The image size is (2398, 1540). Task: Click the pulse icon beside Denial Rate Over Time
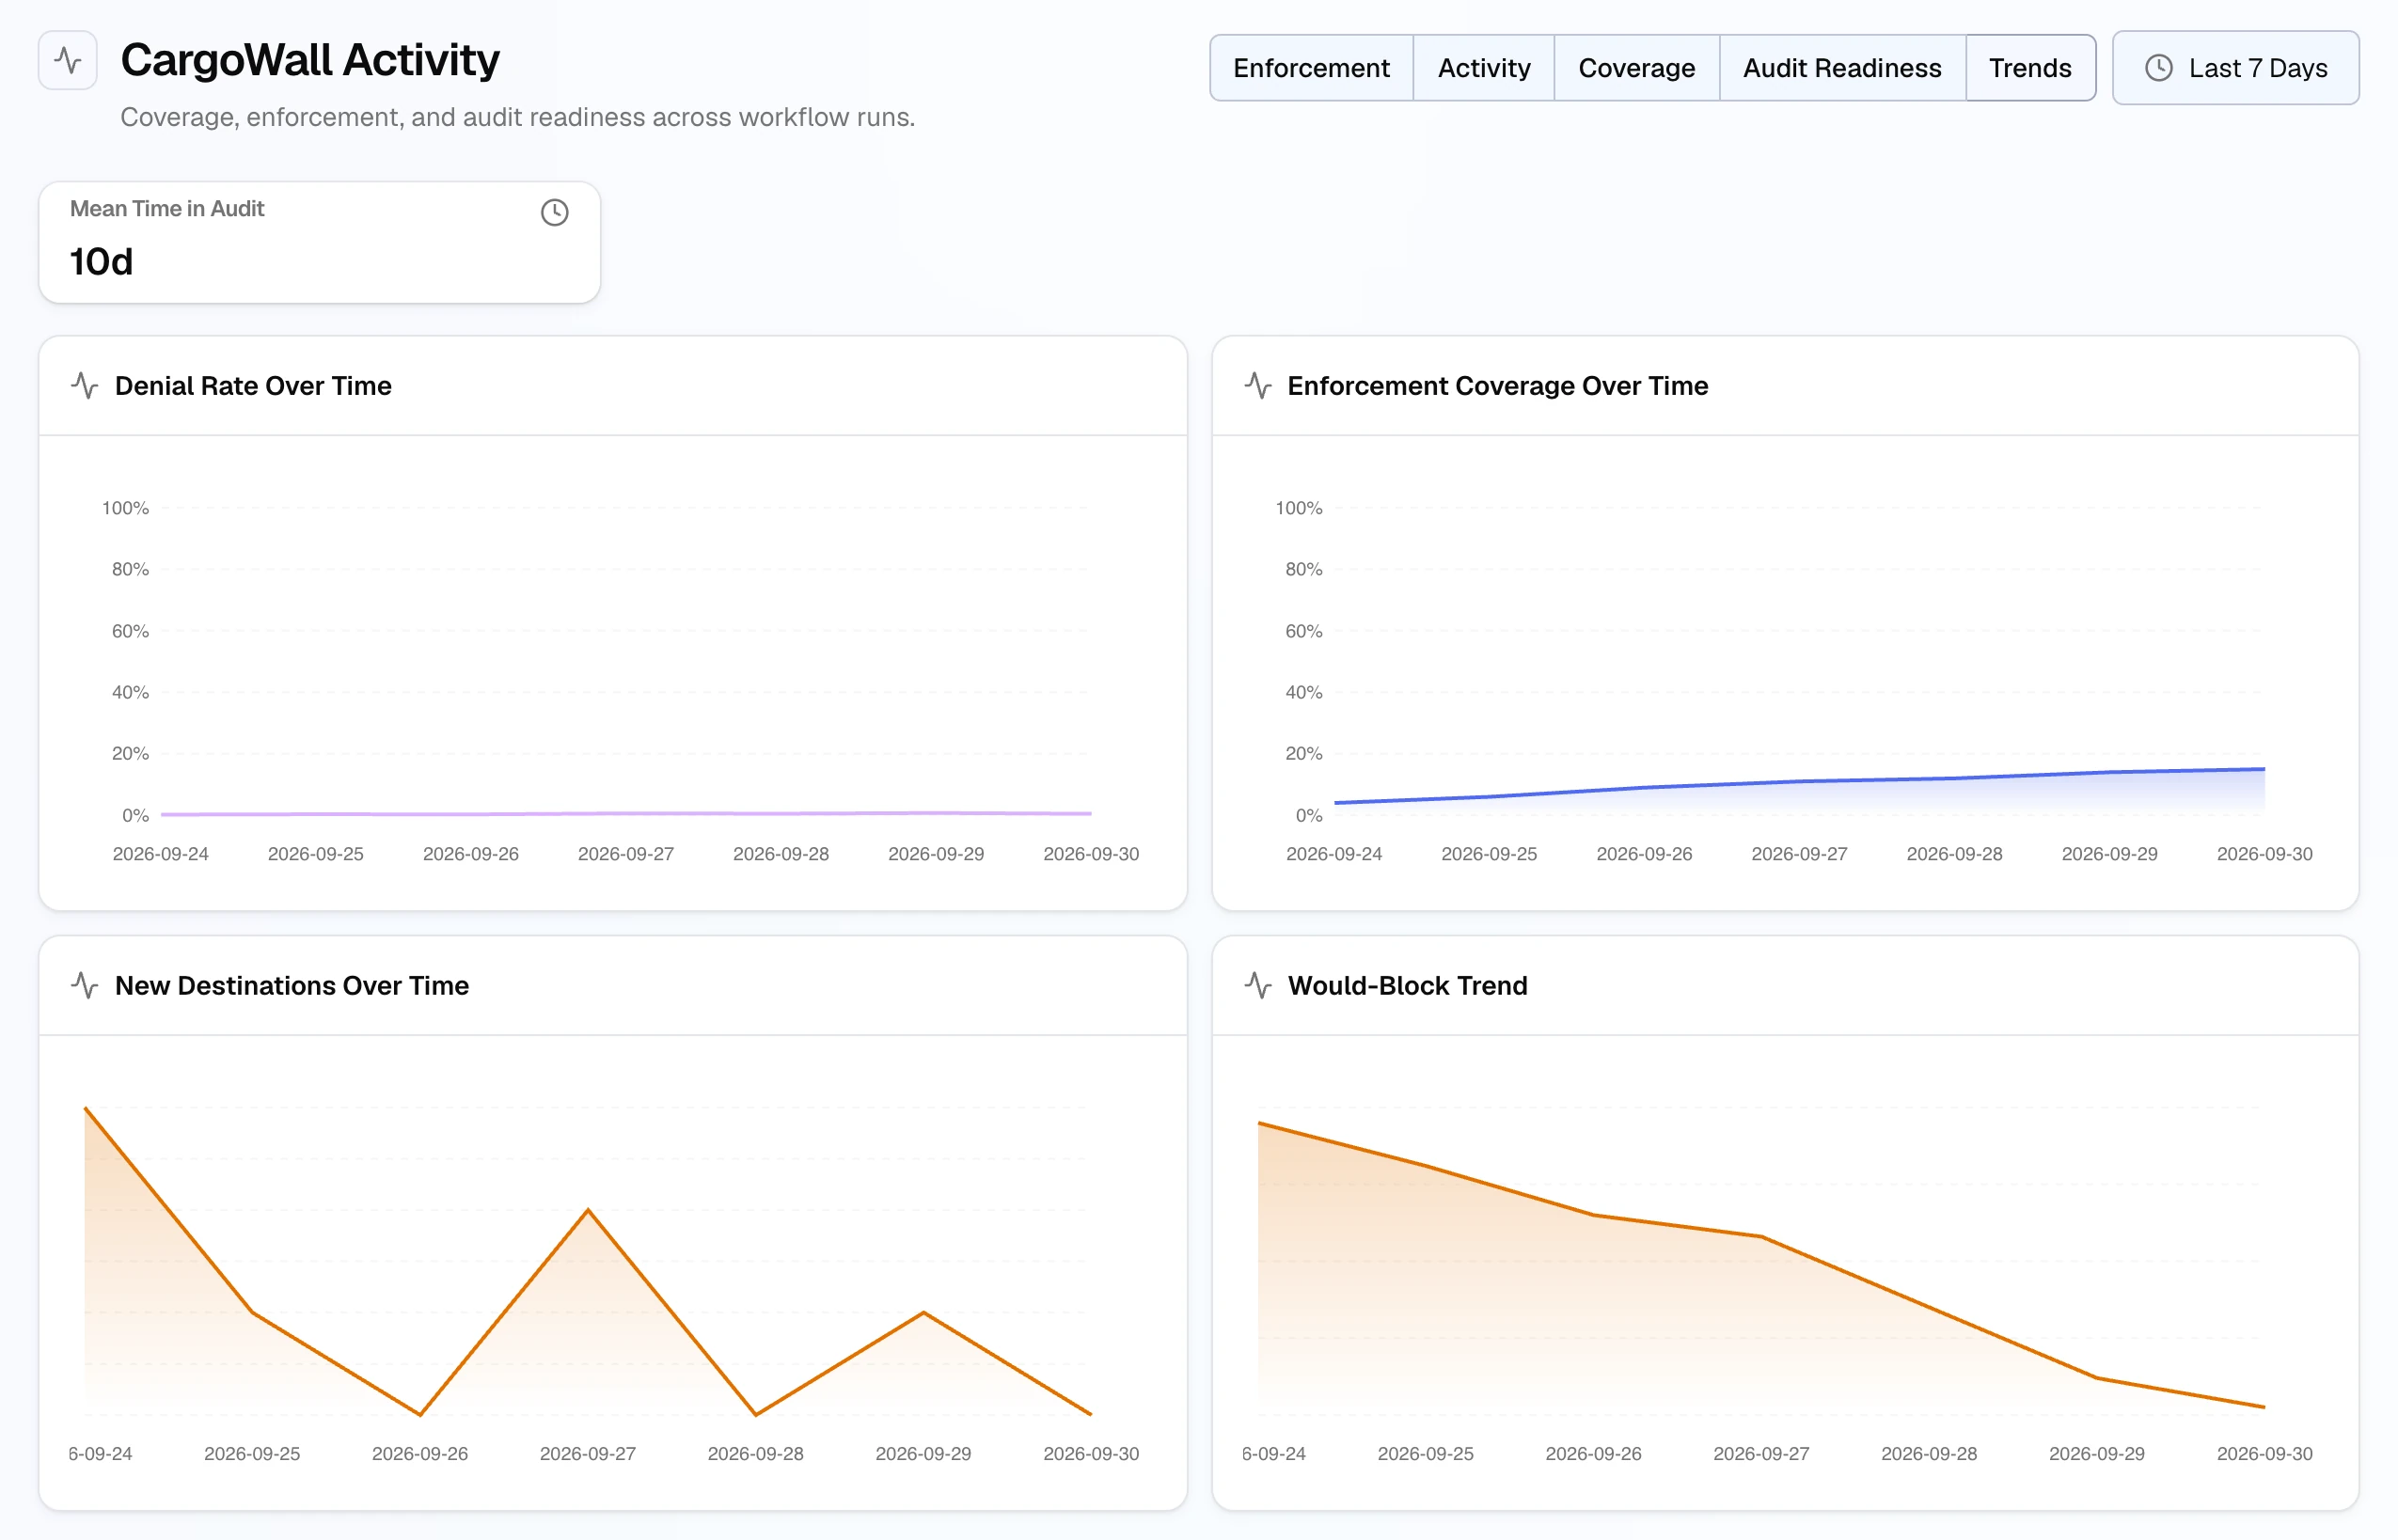(85, 385)
